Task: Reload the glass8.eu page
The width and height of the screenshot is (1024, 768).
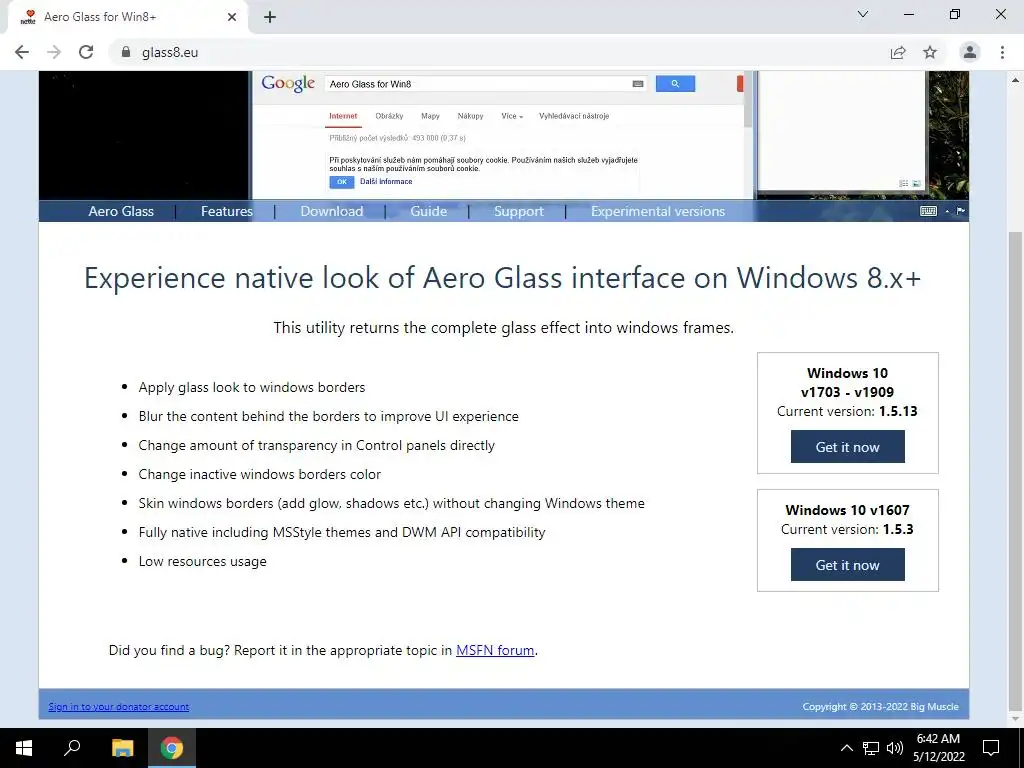Action: coord(86,52)
